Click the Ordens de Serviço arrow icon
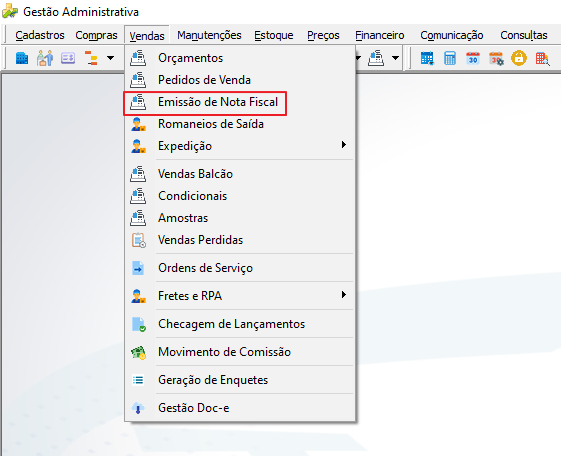The width and height of the screenshot is (561, 456). [138, 268]
